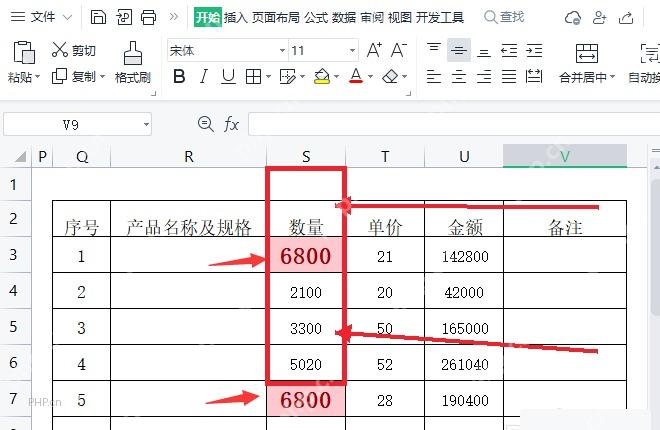Toggle bold formatting
This screenshot has height=430, width=660.
(179, 76)
